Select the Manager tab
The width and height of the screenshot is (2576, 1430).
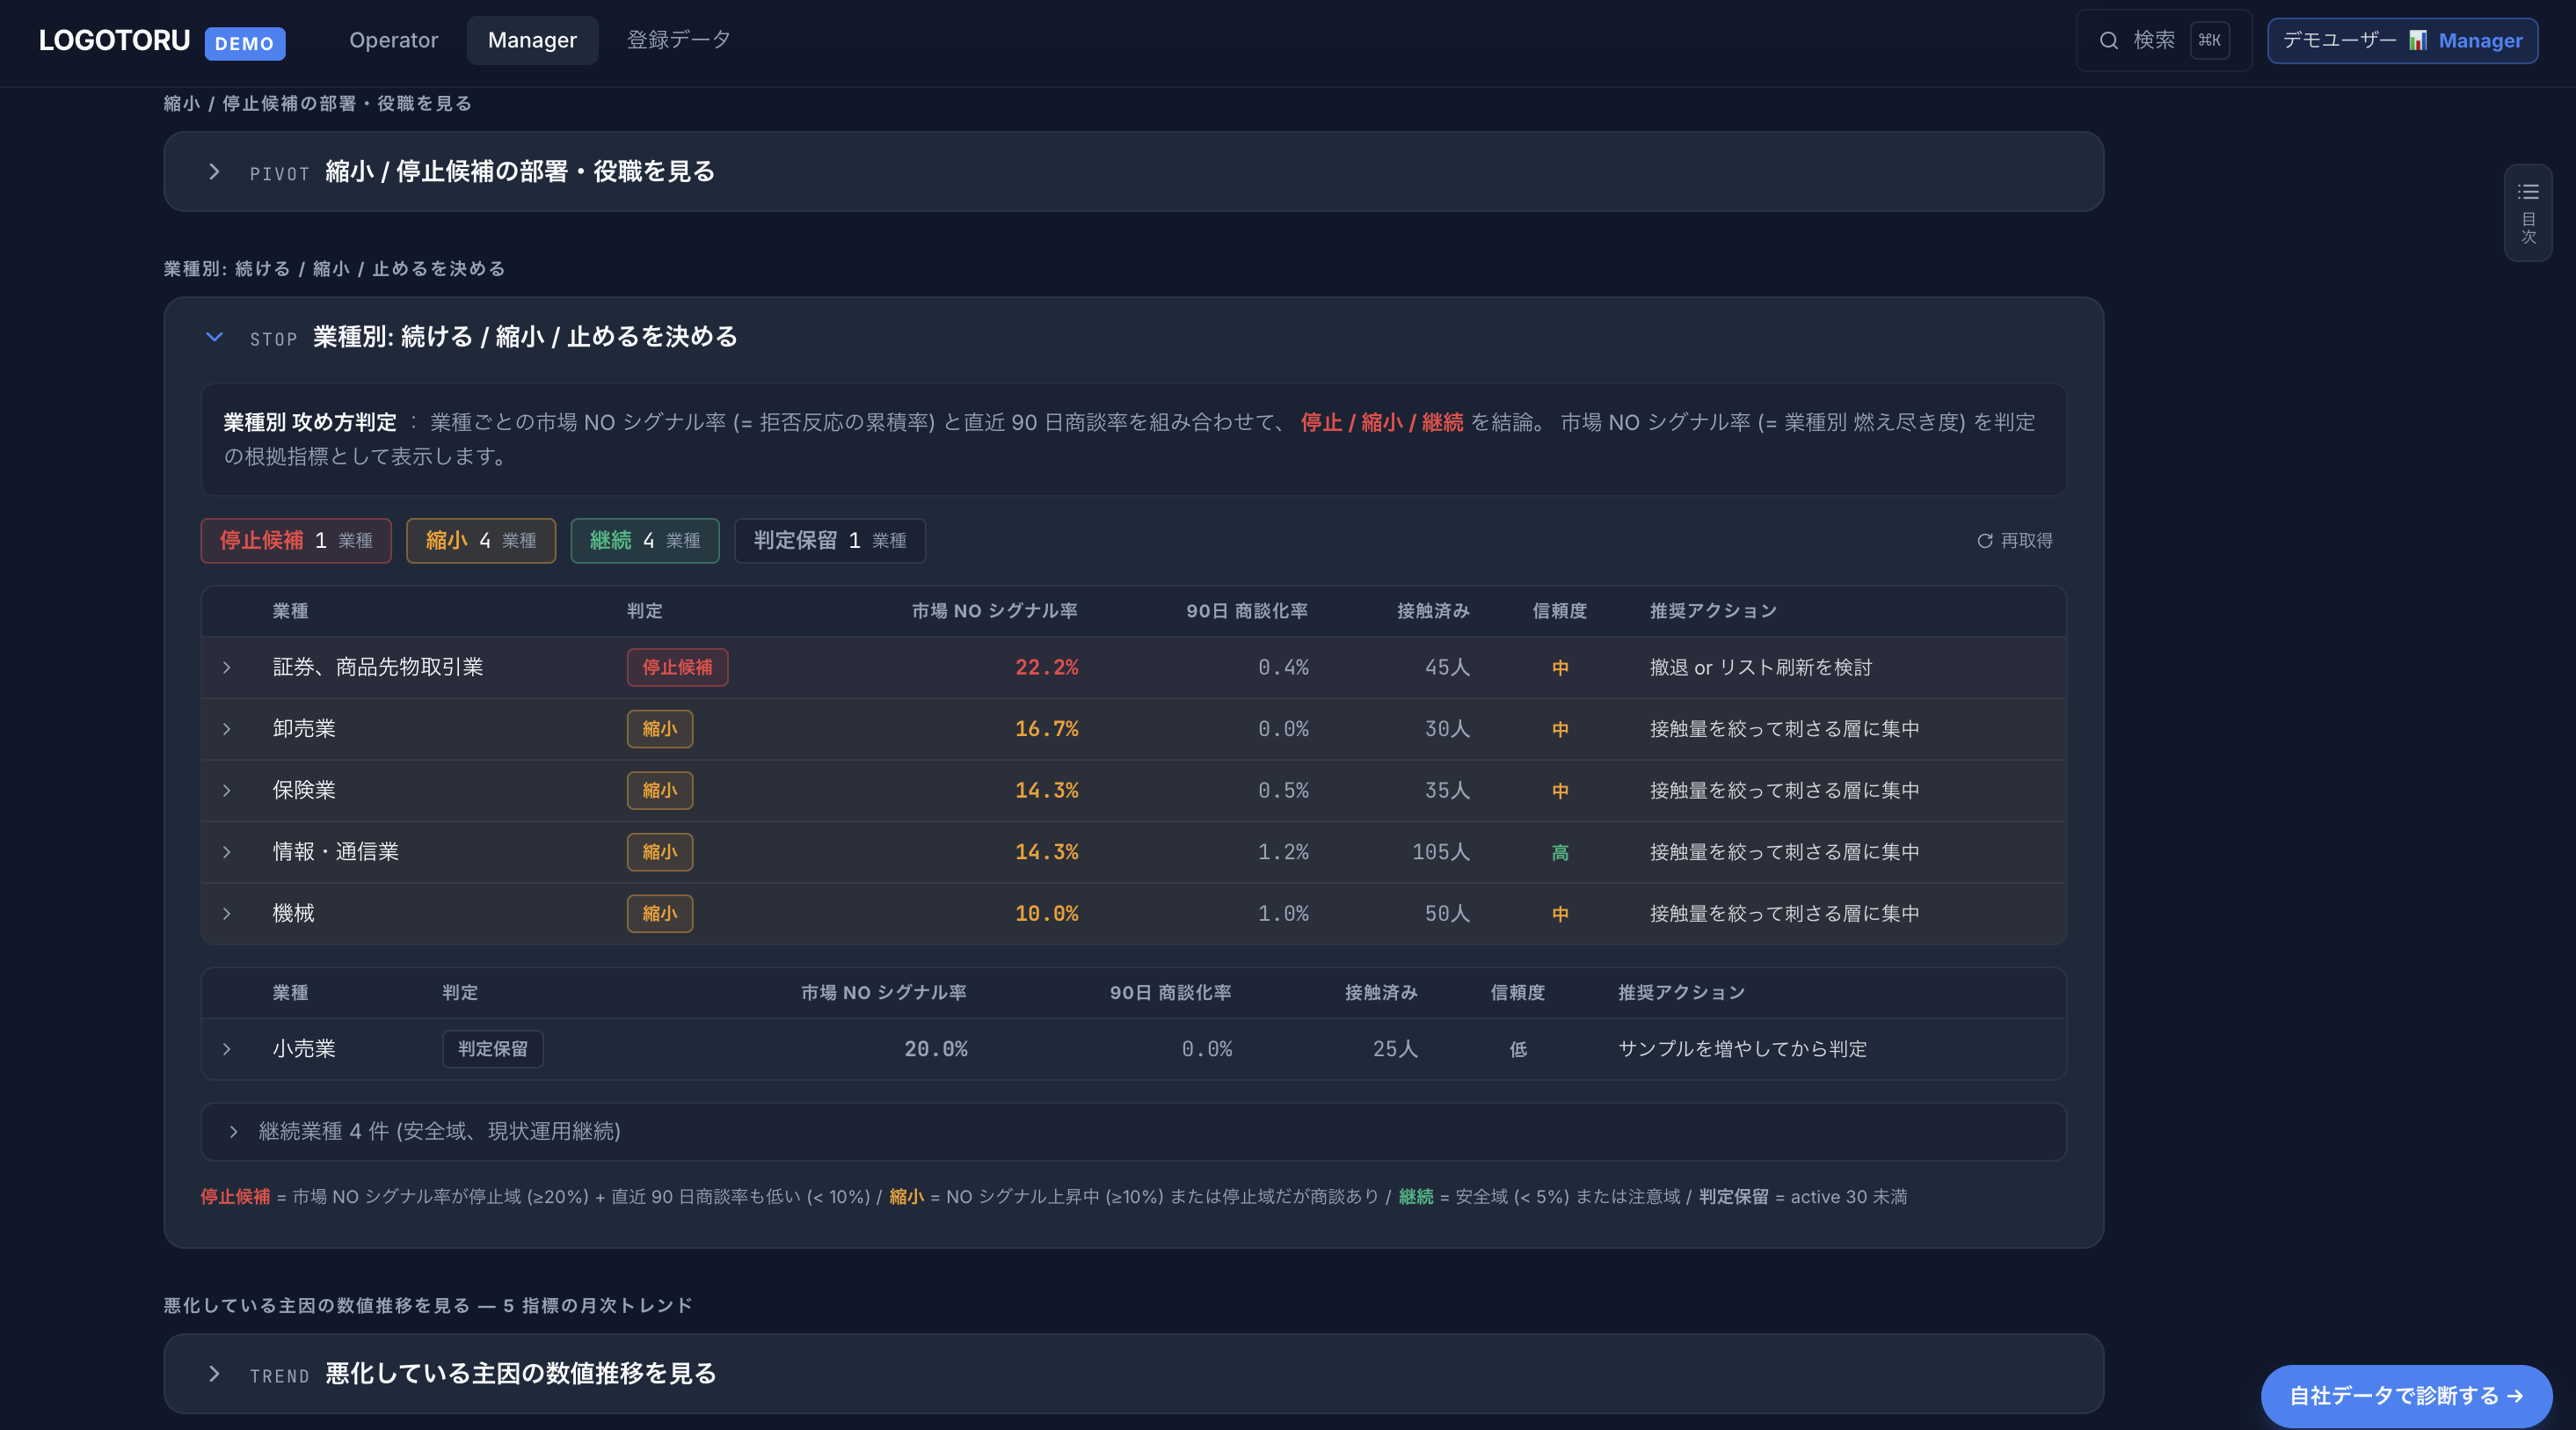coord(532,40)
